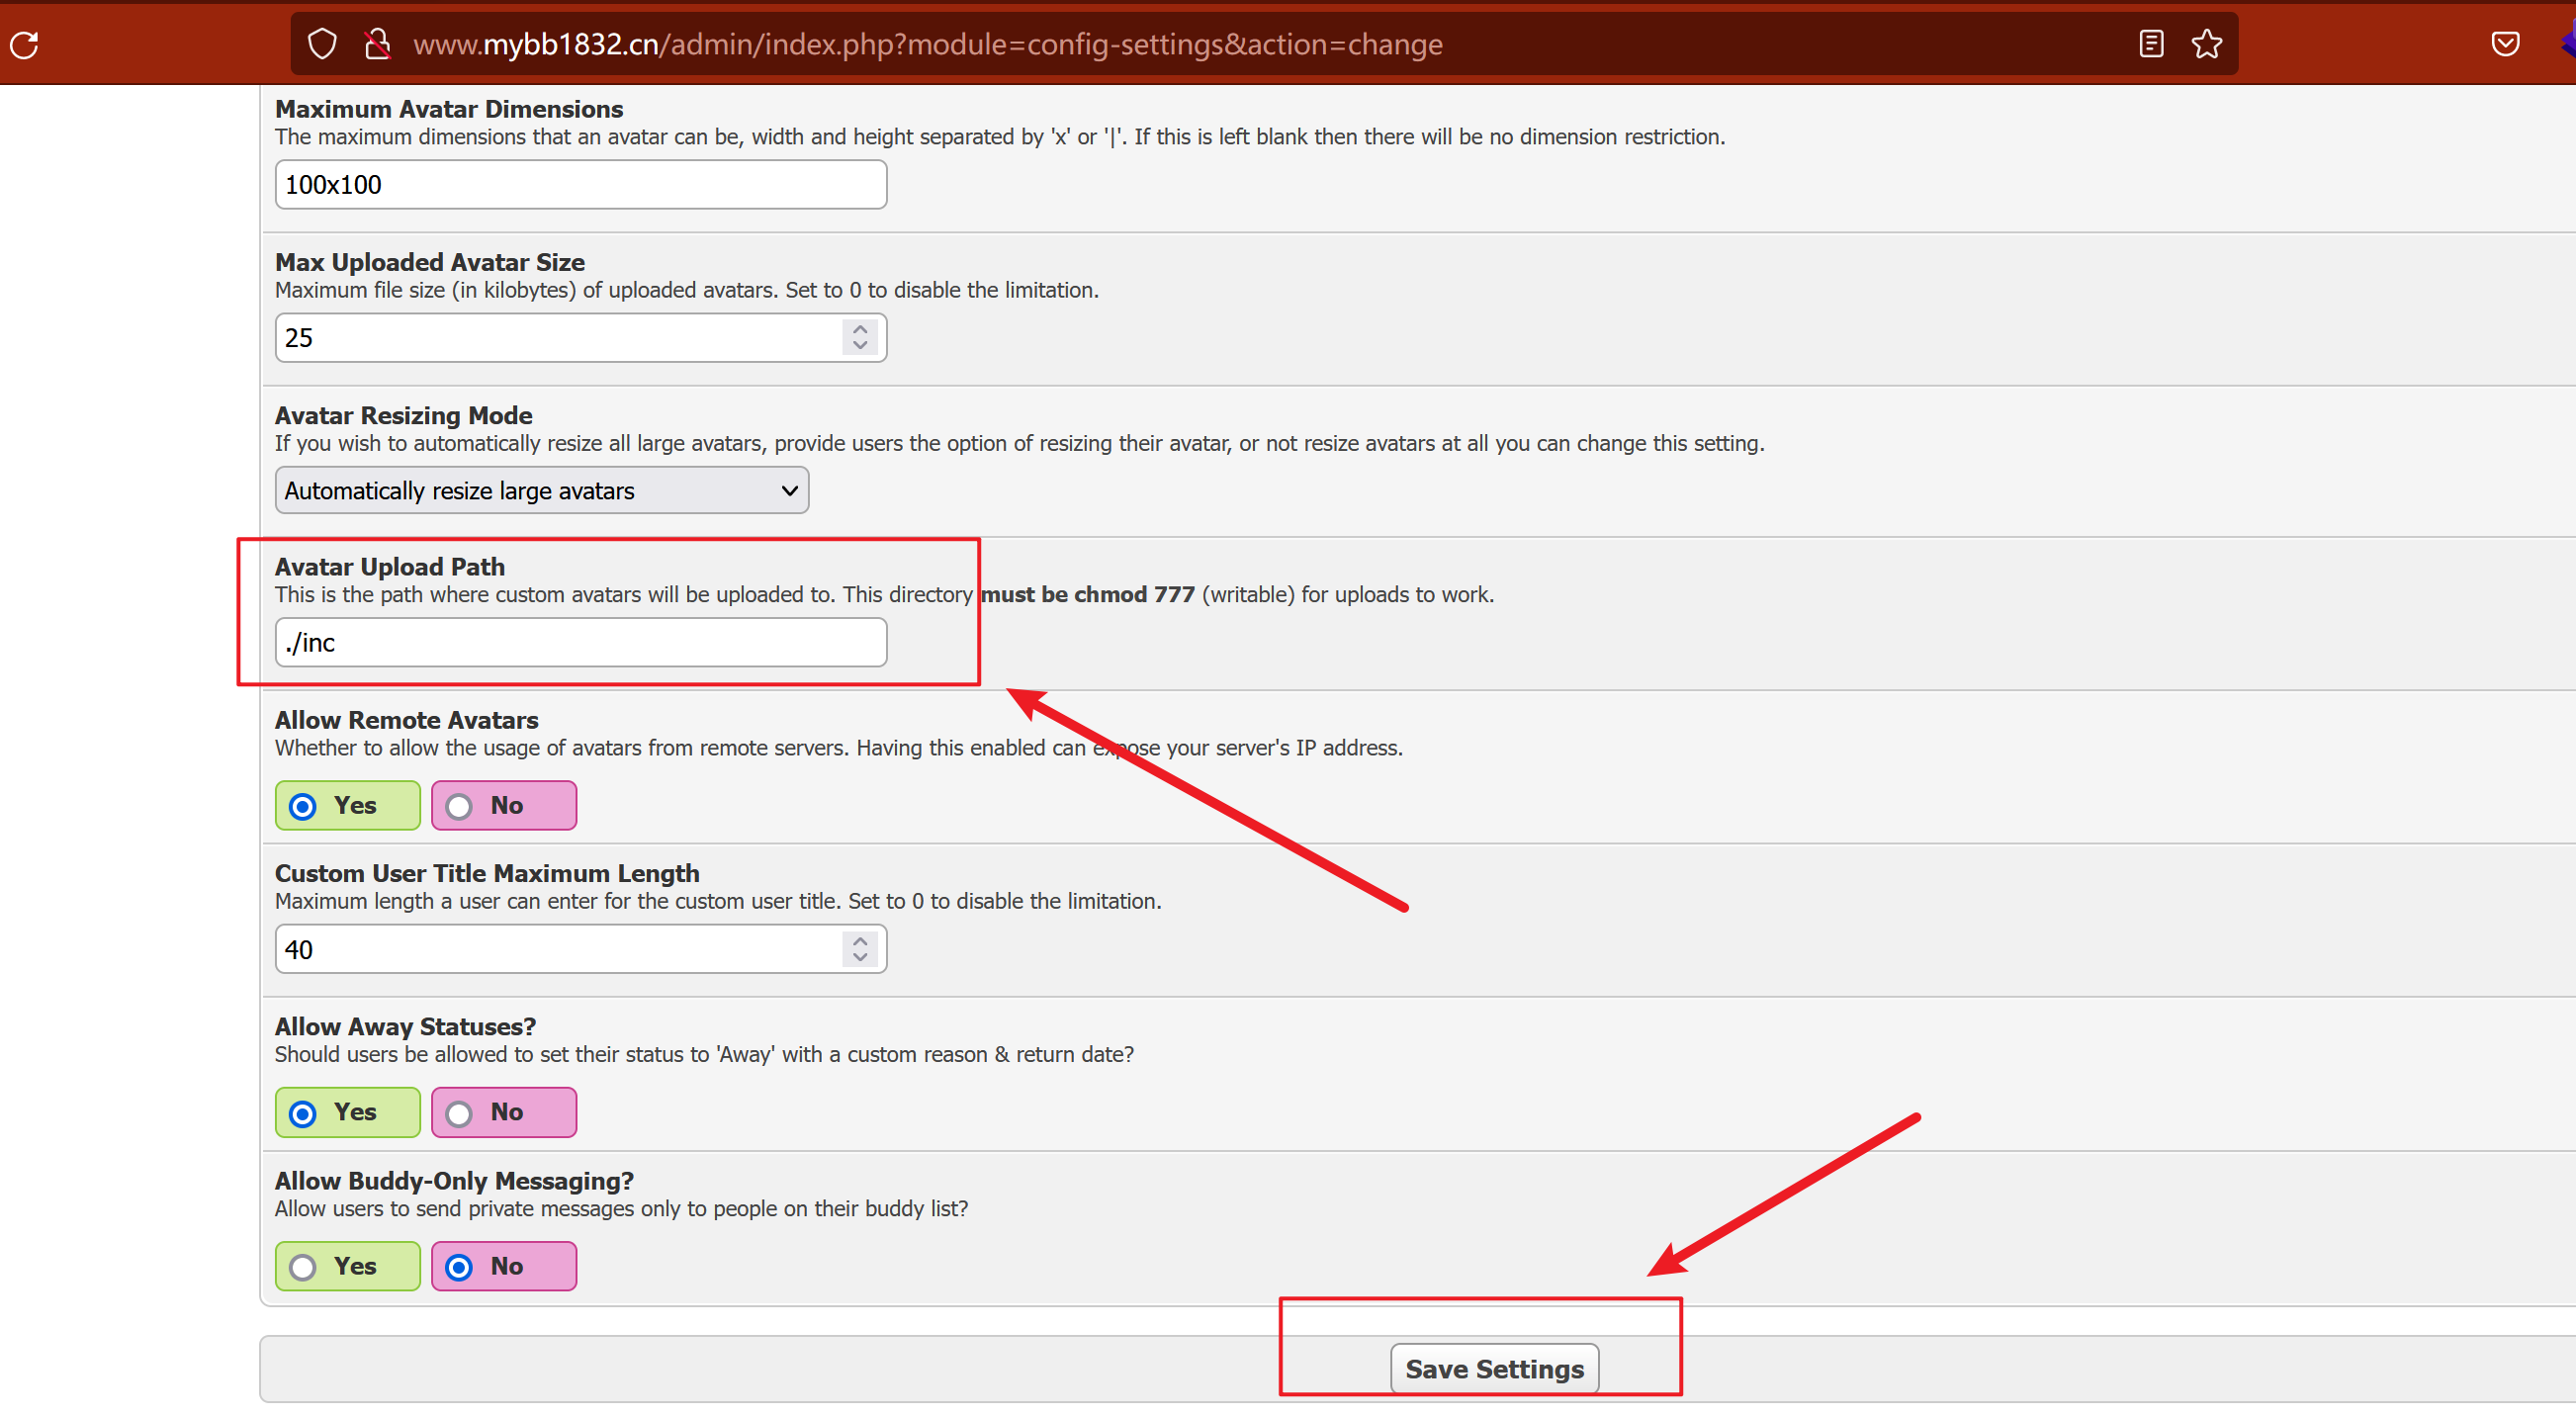This screenshot has width=2576, height=1417.
Task: Select Yes for Allow Buddy-Only Messaging
Action: pyautogui.click(x=303, y=1267)
